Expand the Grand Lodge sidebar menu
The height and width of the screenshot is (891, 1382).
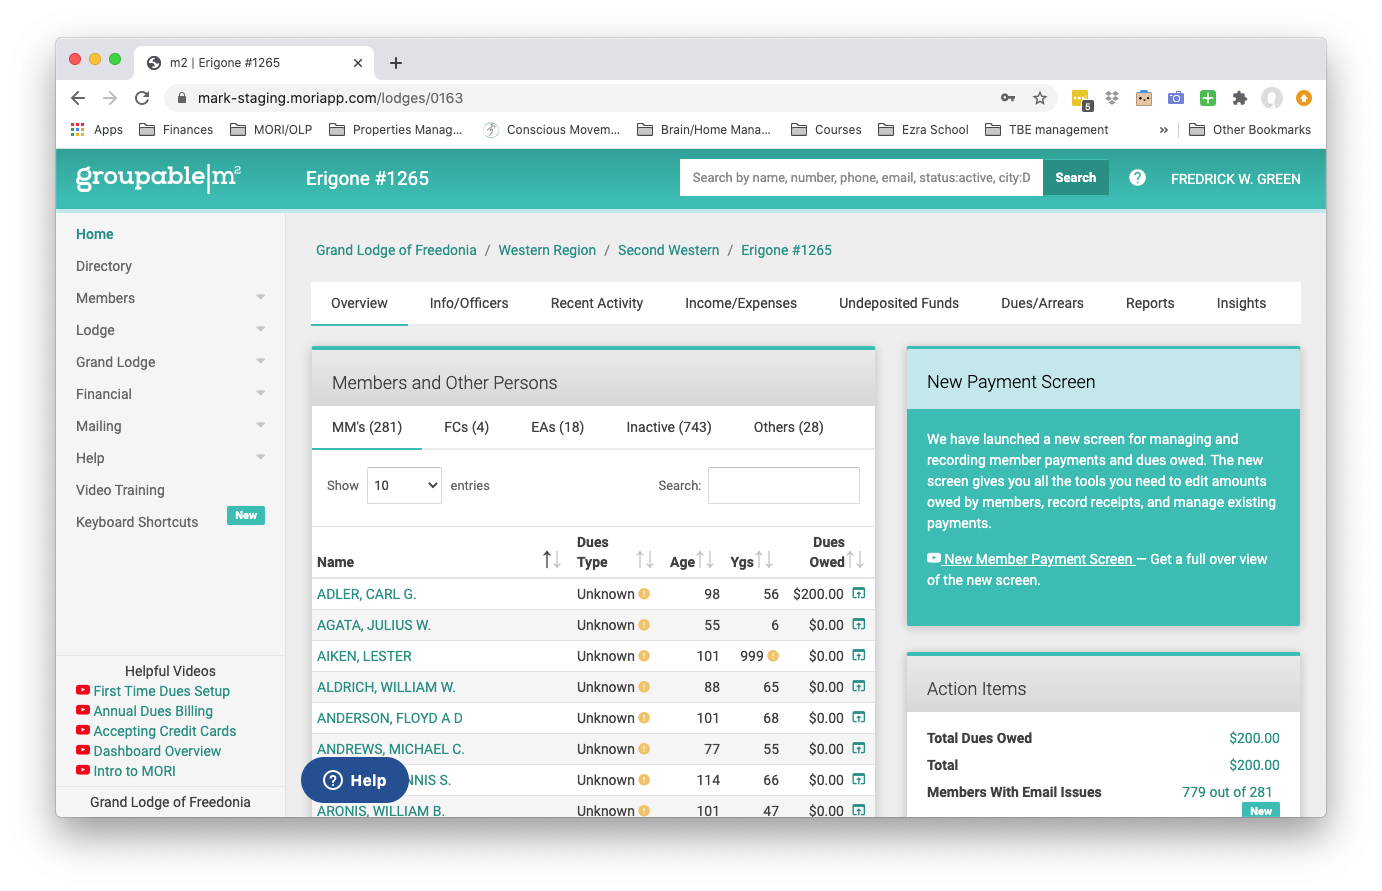[x=170, y=362]
